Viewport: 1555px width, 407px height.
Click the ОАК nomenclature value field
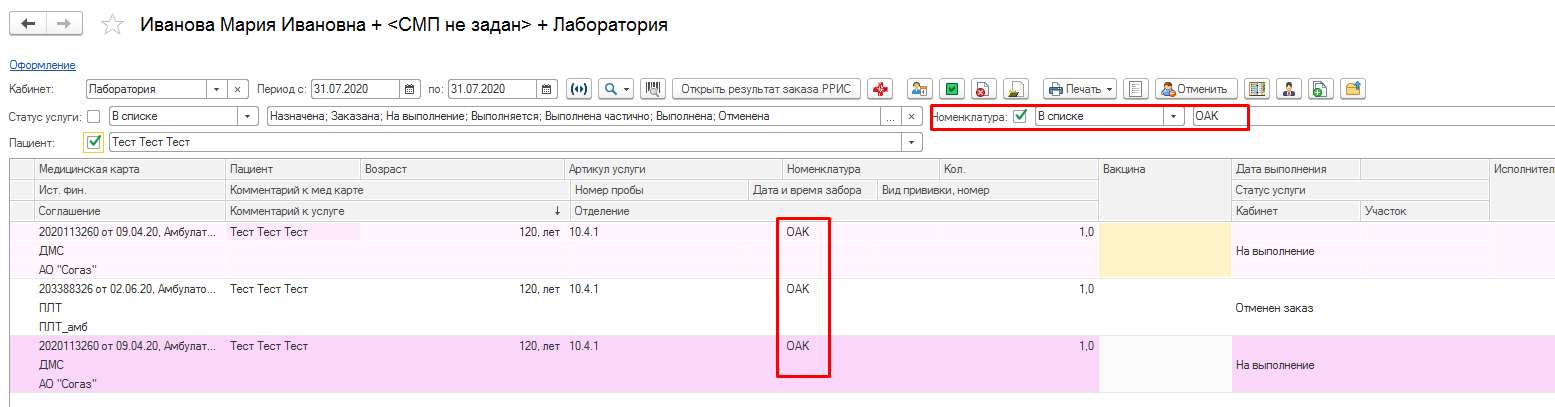coord(1220,116)
